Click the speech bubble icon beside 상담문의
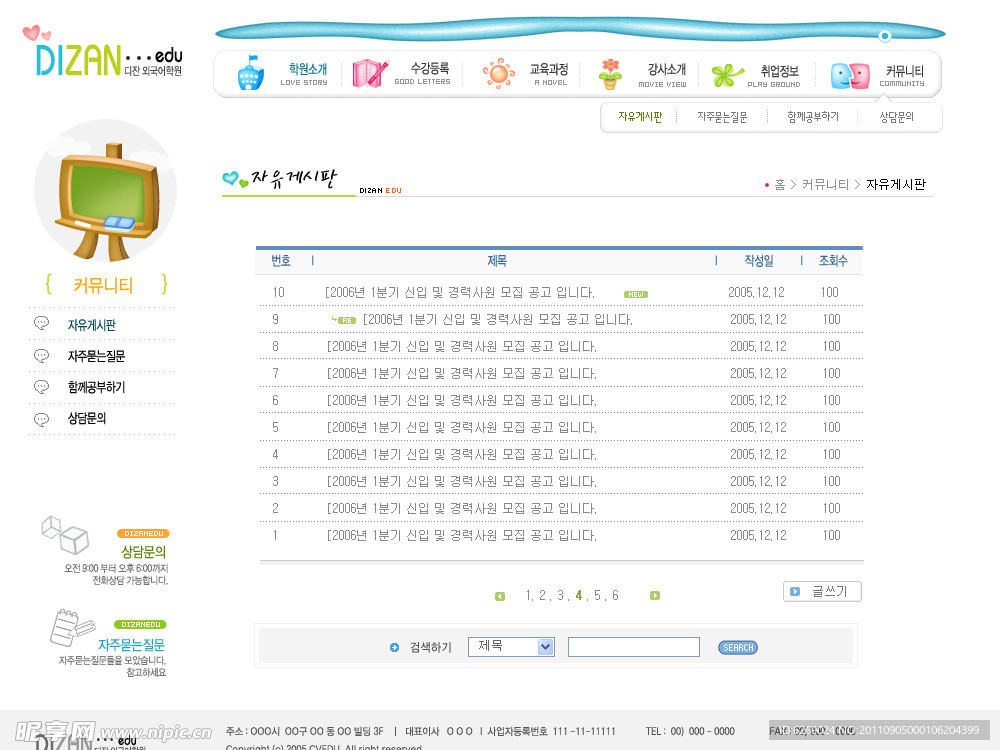This screenshot has width=1000, height=750. point(41,419)
